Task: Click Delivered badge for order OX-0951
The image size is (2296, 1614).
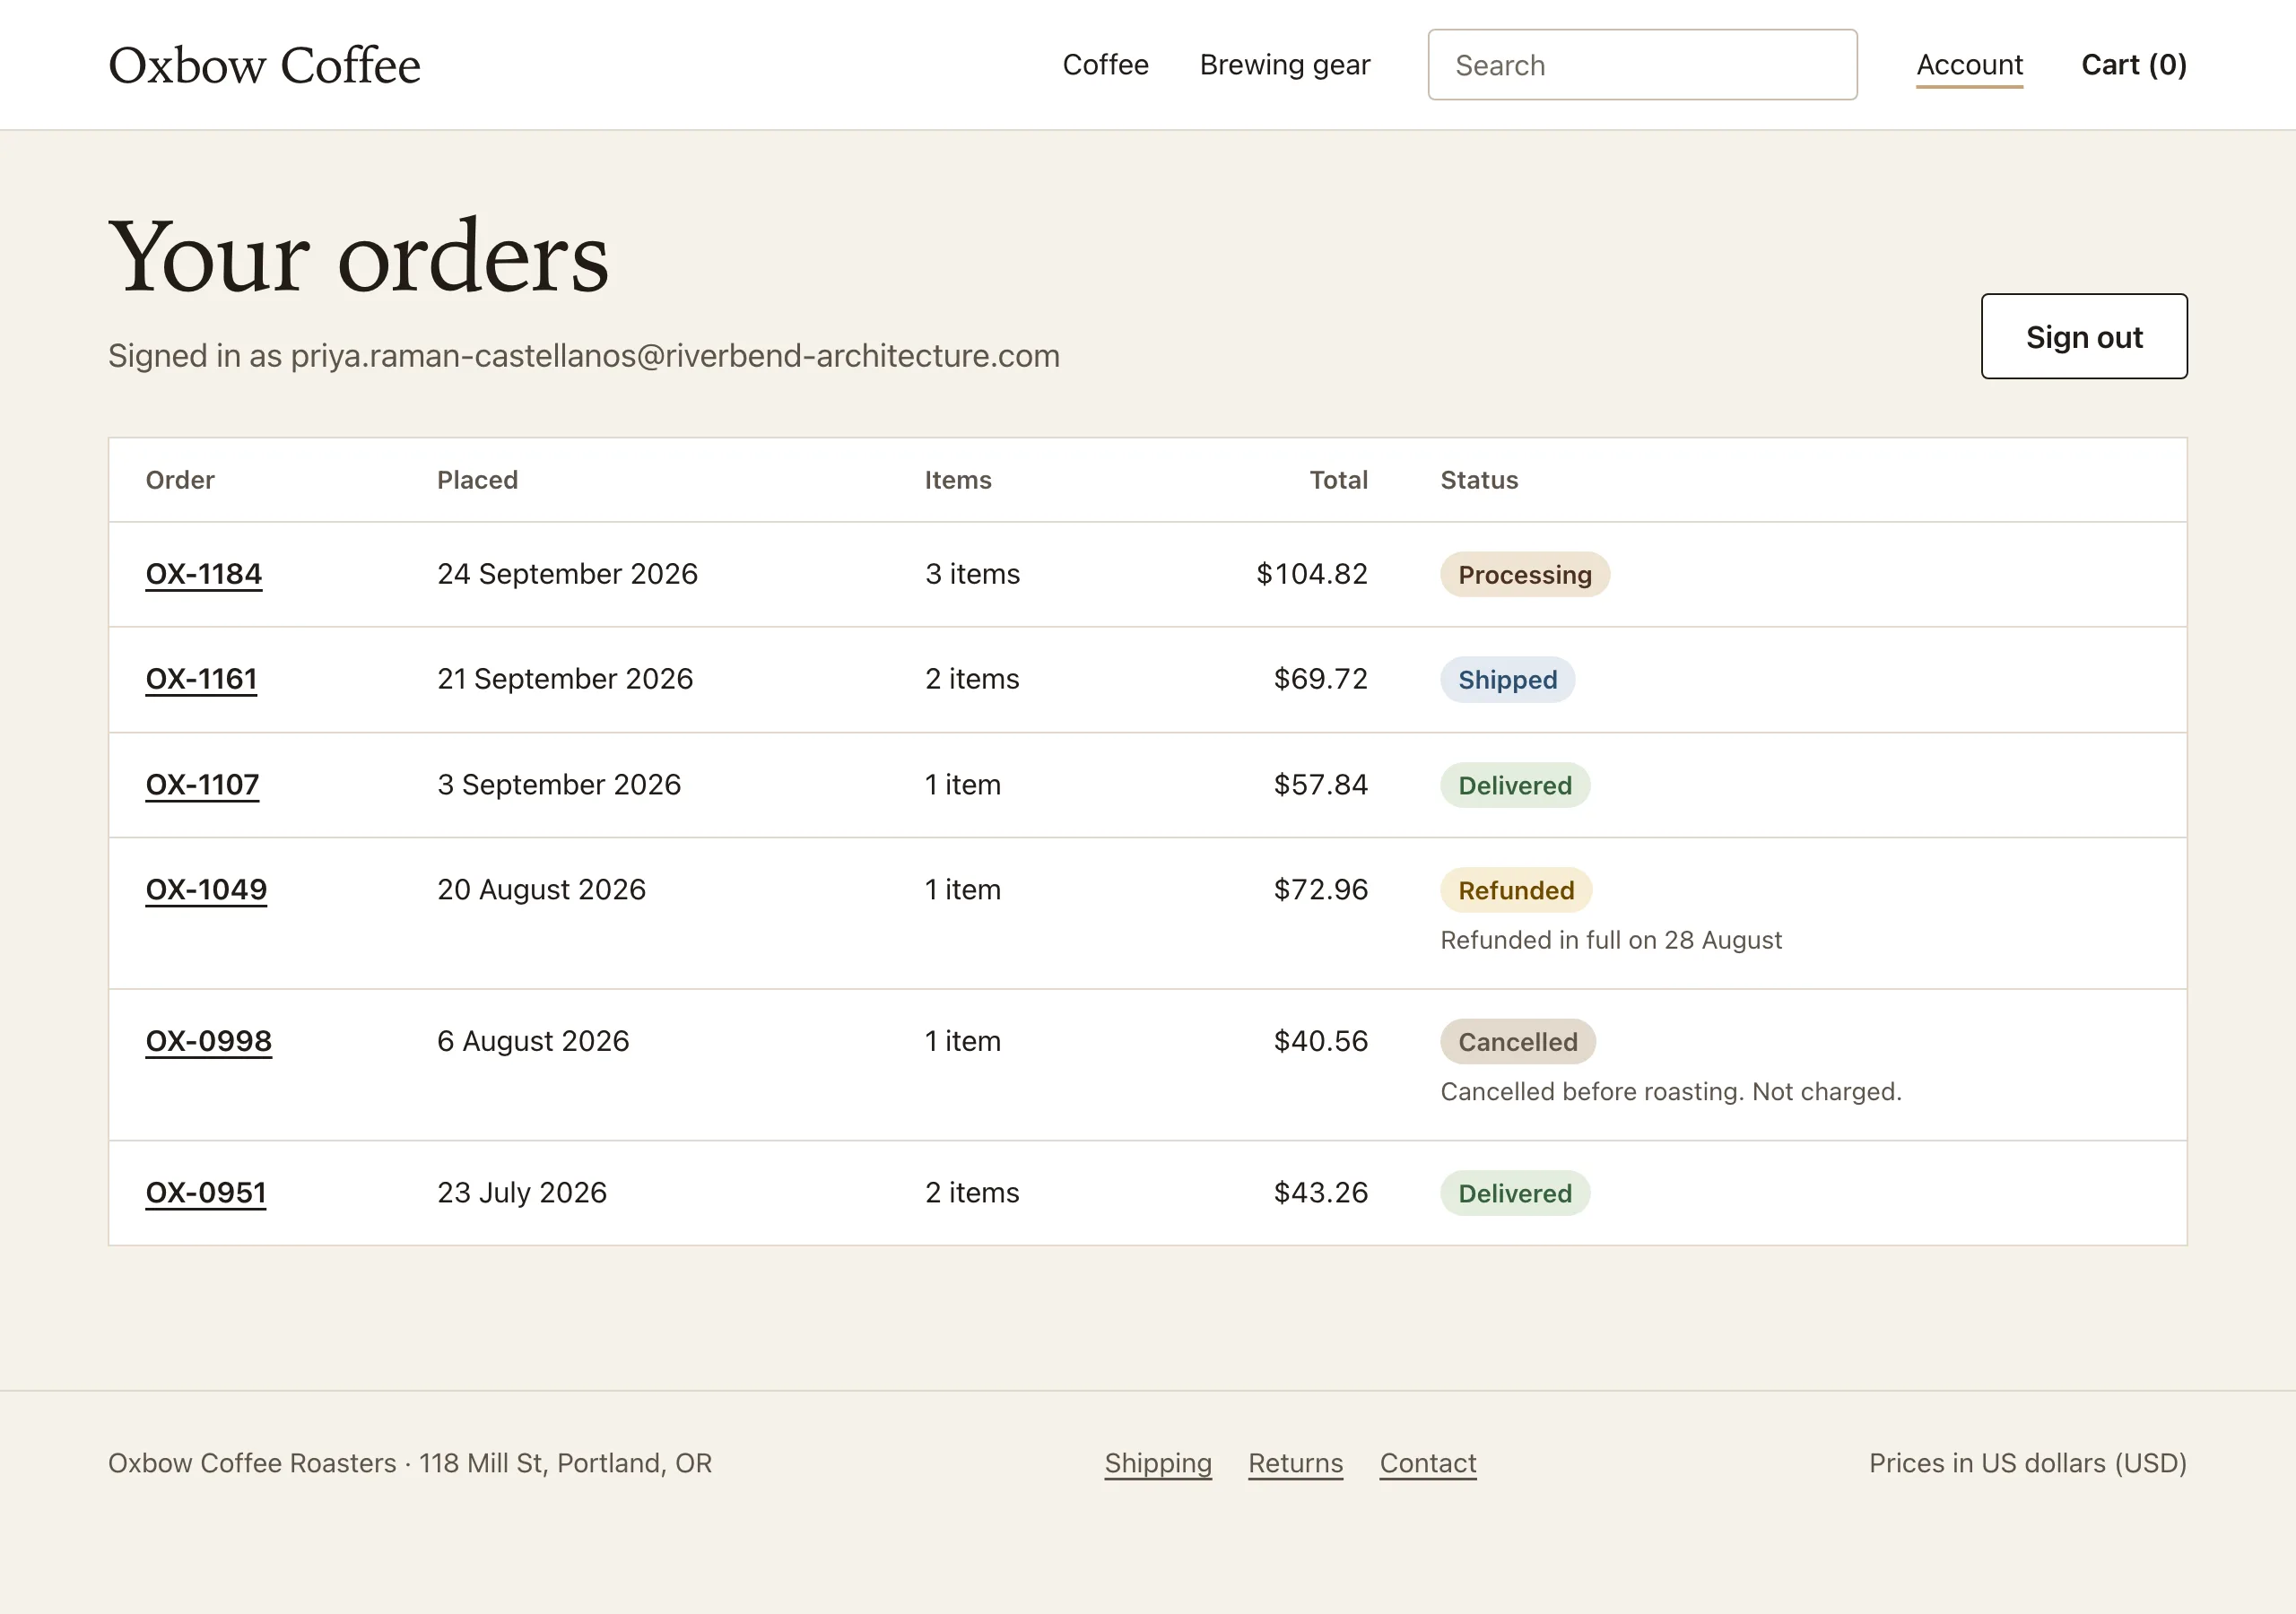Action: click(1514, 1193)
